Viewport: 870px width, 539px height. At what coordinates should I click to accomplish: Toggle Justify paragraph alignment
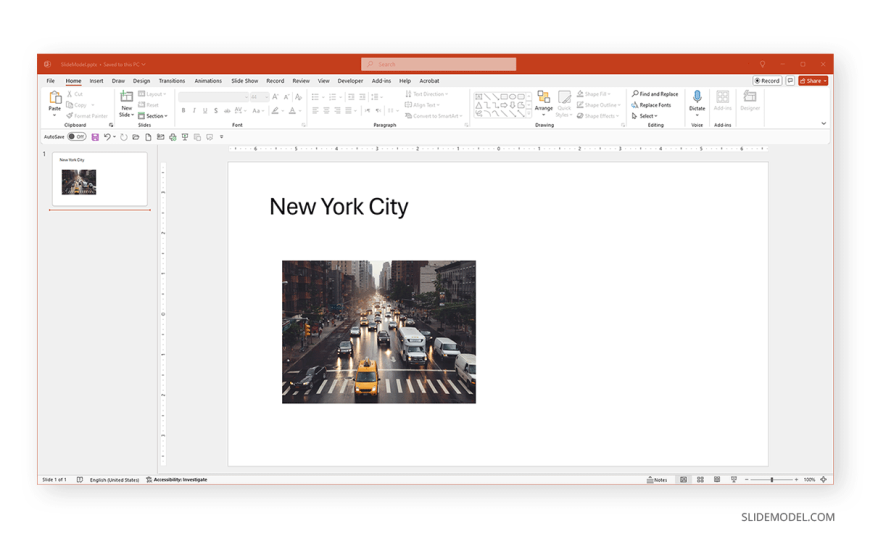click(348, 111)
